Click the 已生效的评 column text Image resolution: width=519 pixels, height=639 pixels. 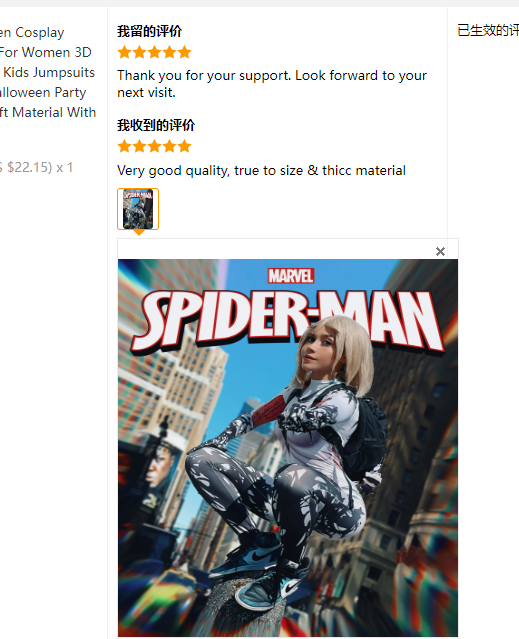tap(488, 31)
